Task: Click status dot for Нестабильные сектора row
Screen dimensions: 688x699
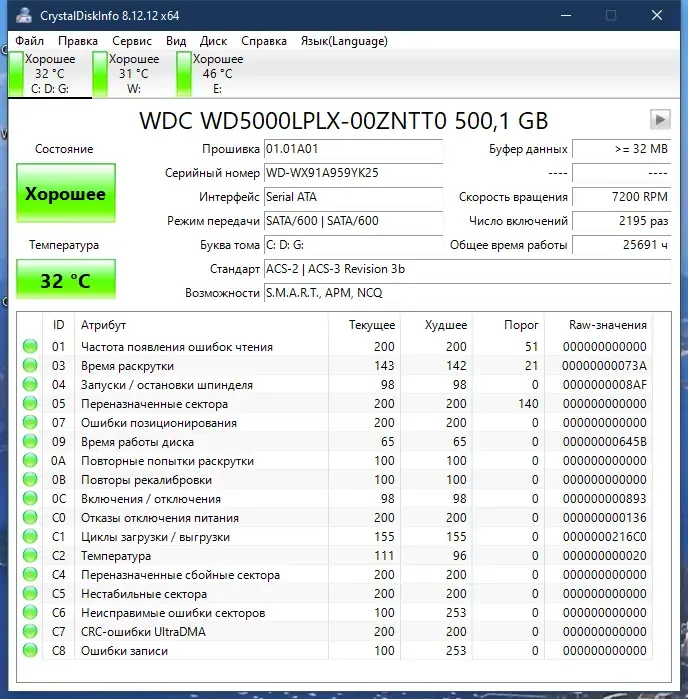Action: [x=30, y=593]
